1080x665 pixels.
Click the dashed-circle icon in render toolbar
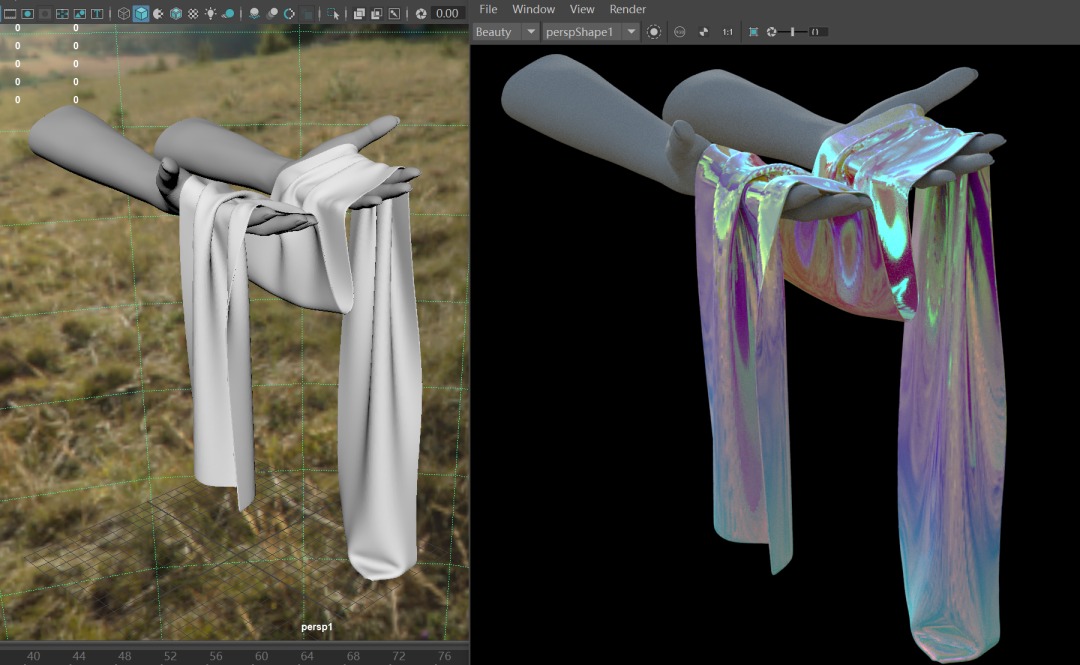pos(654,32)
